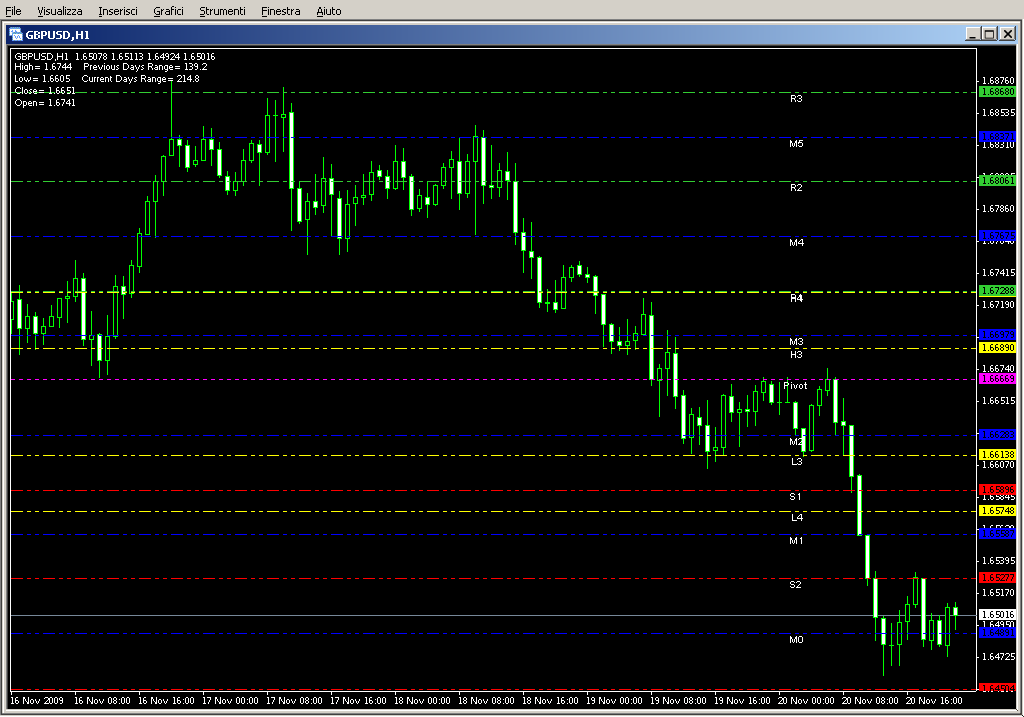Select the L3 level label
Screen dimensions: 1024x717
click(x=797, y=461)
